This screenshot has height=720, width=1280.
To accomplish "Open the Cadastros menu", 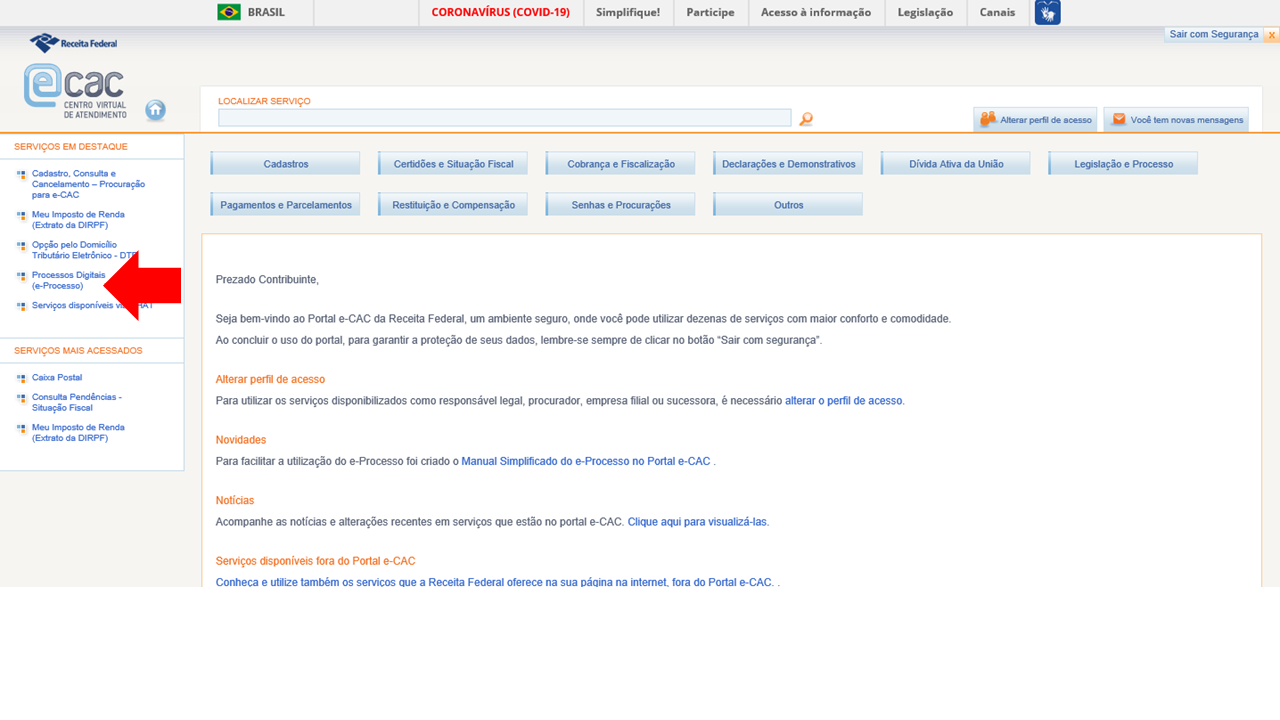I will coord(286,164).
